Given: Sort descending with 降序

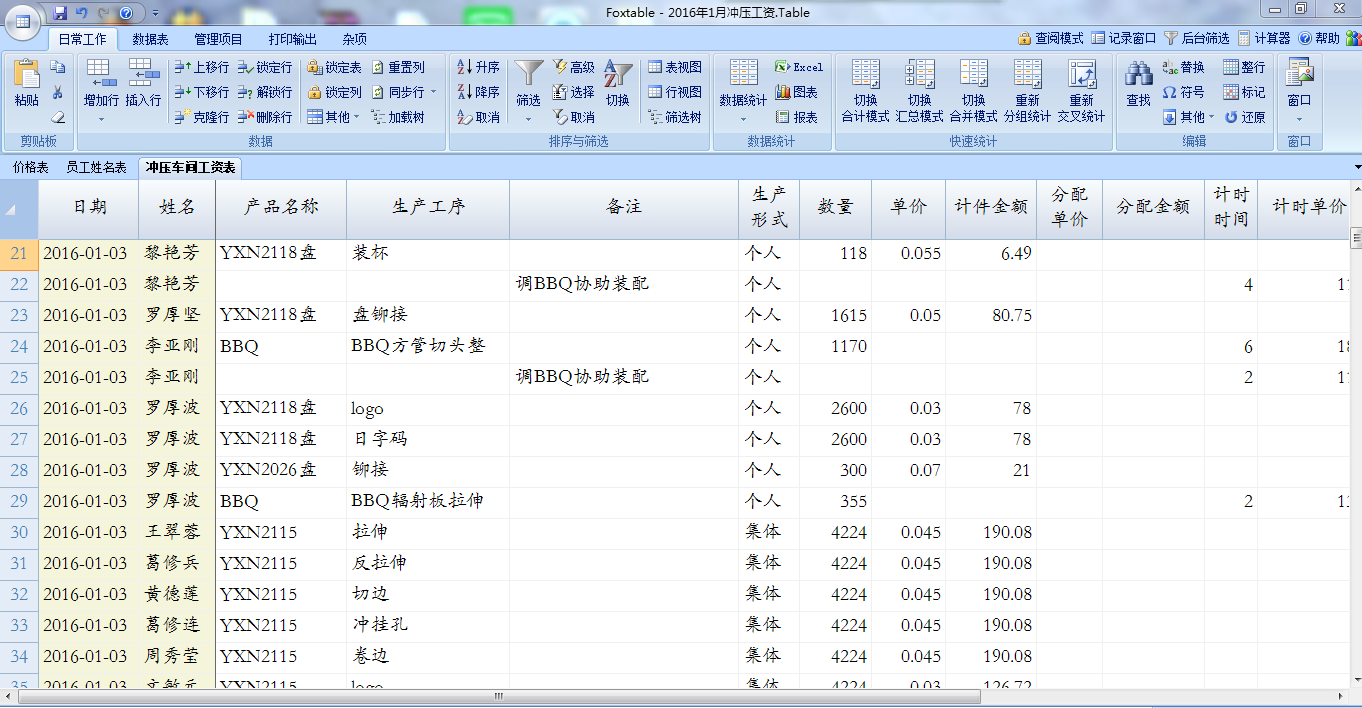Looking at the screenshot, I should click(x=478, y=92).
